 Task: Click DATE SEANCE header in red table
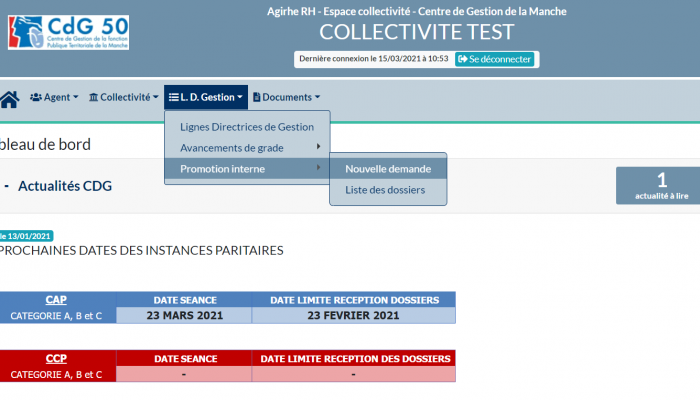186,358
